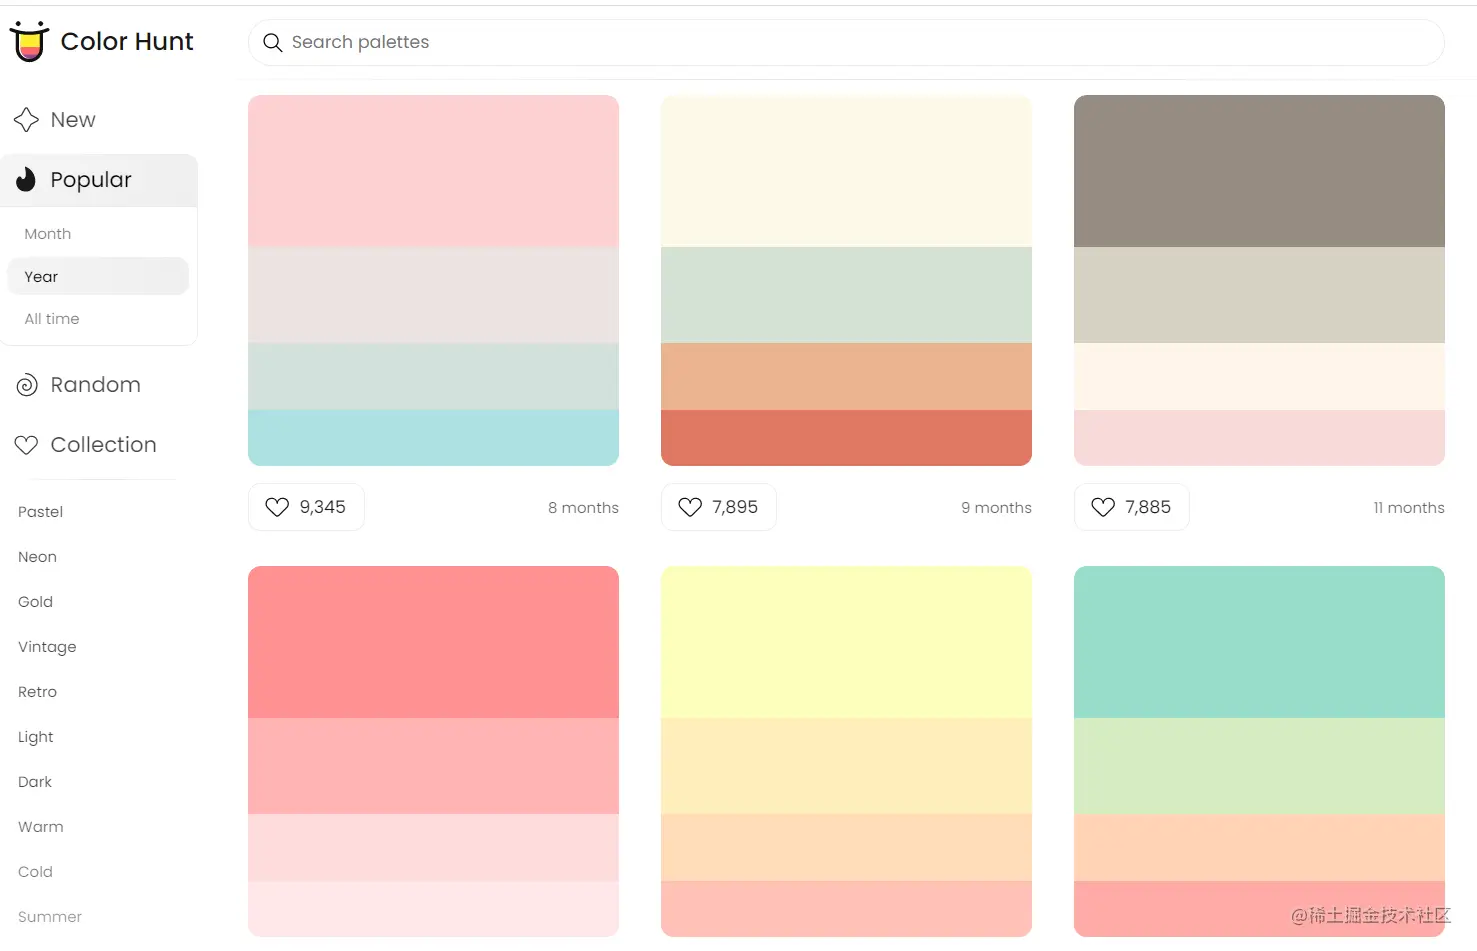The height and width of the screenshot is (951, 1477).
Task: Click the New sparkle icon
Action: click(26, 120)
